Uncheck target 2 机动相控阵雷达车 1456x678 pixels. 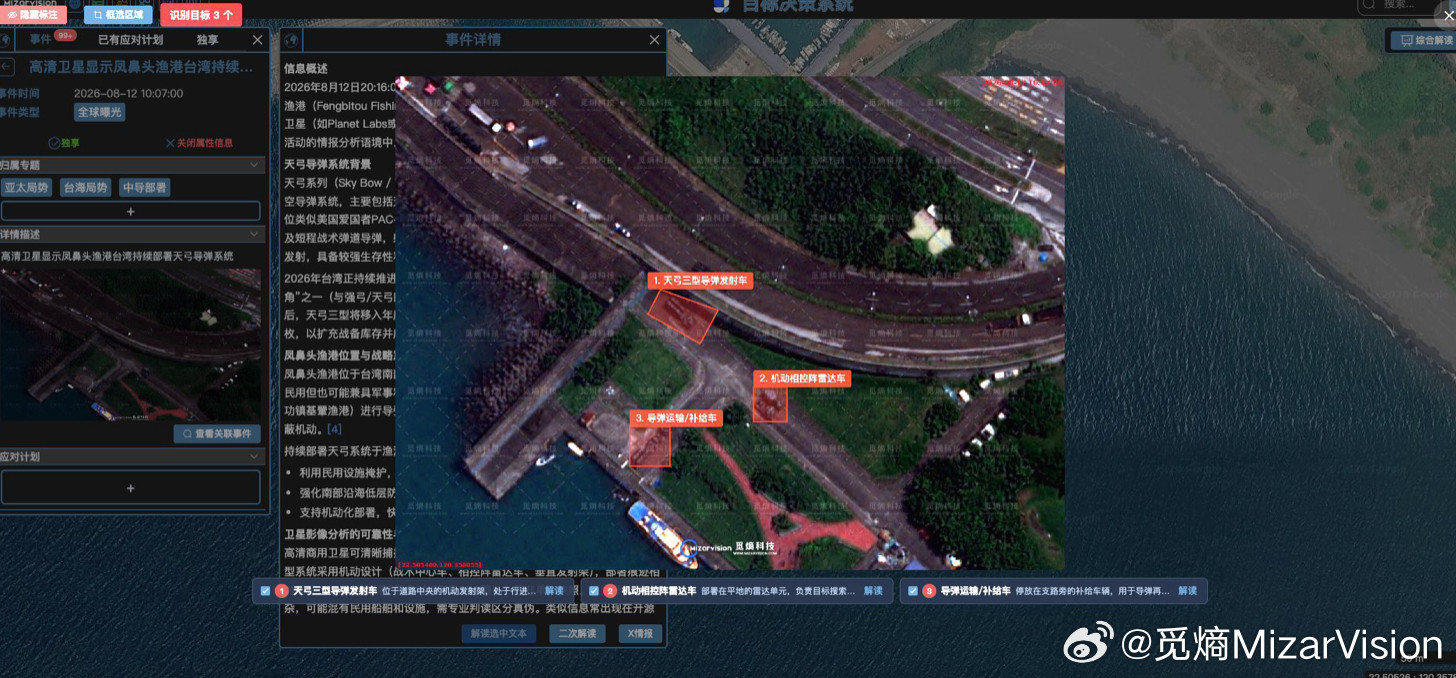point(594,591)
